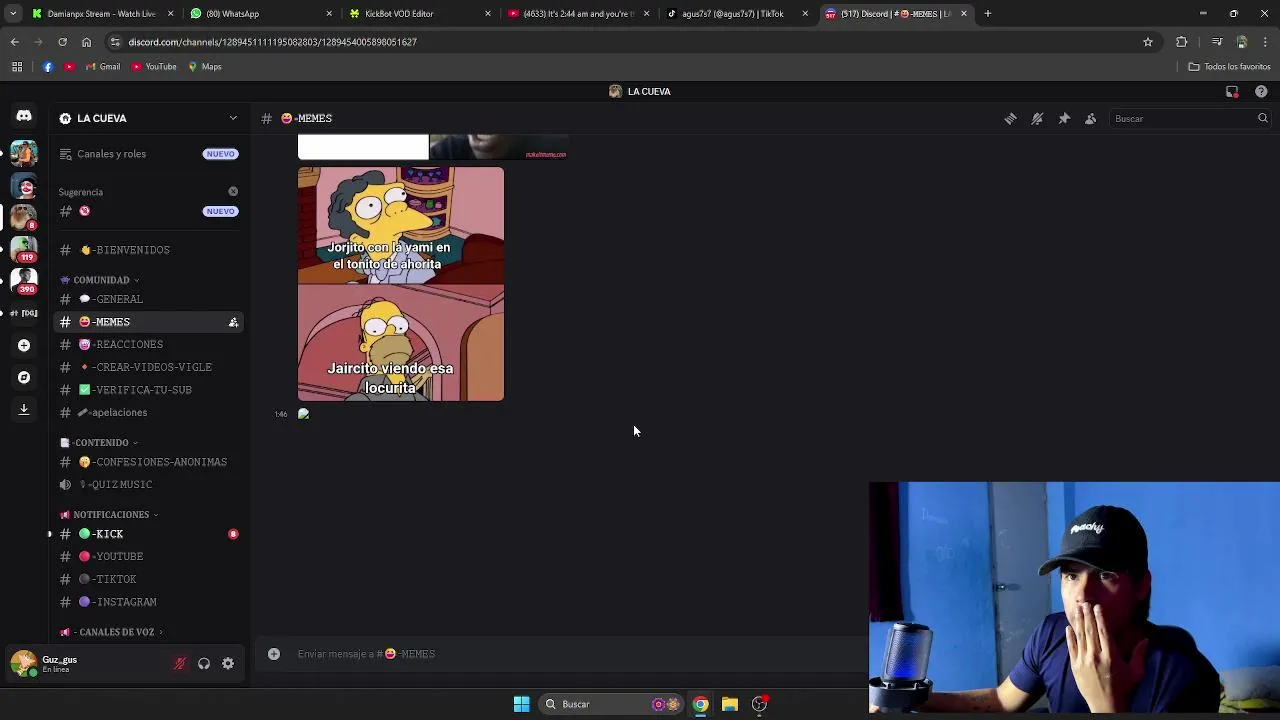This screenshot has height=720, width=1280.
Task: Open the Facebook bookmark icon
Action: [48, 67]
